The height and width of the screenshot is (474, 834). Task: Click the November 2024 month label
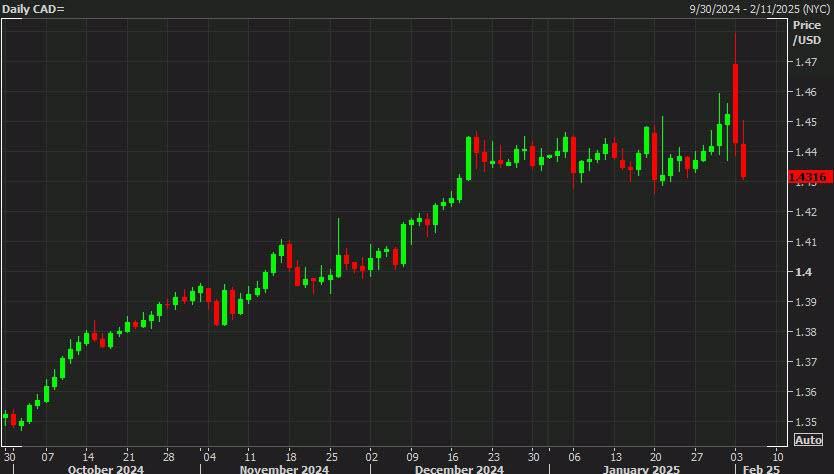[x=284, y=469]
